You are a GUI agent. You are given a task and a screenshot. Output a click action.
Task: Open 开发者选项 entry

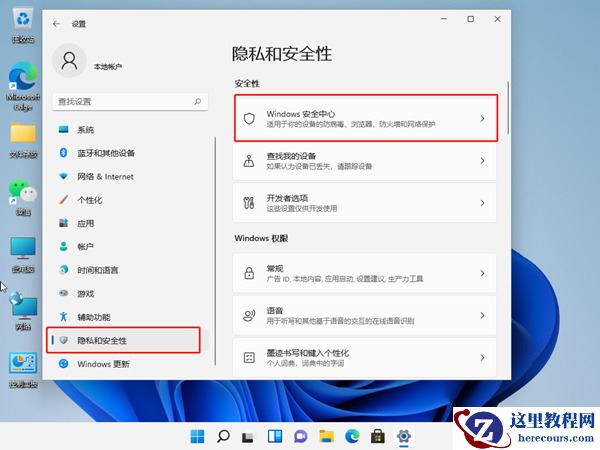(365, 203)
